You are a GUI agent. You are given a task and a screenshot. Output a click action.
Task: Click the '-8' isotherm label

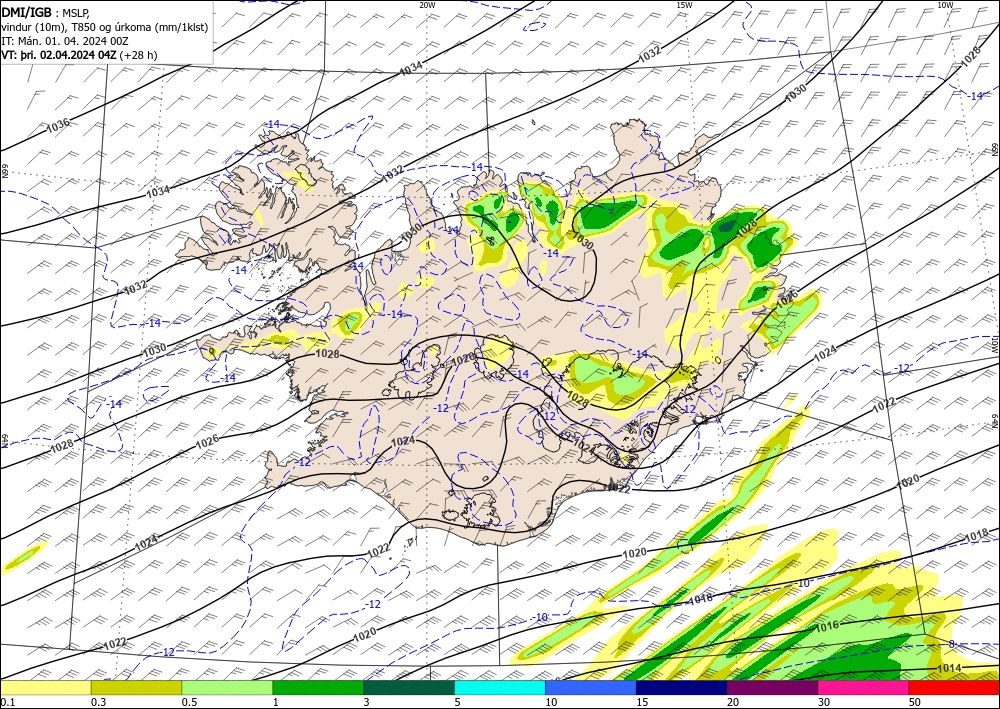949,645
